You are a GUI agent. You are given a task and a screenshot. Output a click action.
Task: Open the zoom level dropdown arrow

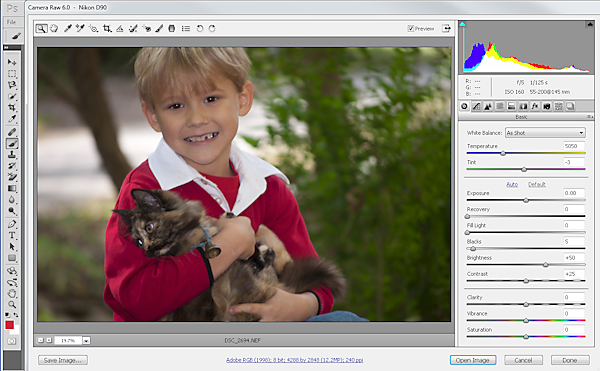click(86, 340)
